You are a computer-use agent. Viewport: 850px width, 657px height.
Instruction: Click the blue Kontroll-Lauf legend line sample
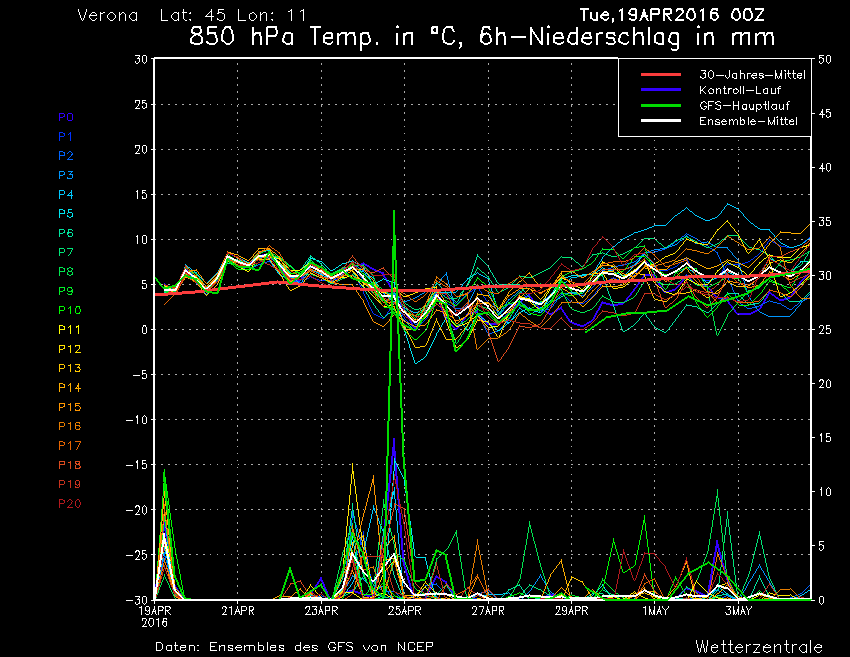[x=661, y=90]
